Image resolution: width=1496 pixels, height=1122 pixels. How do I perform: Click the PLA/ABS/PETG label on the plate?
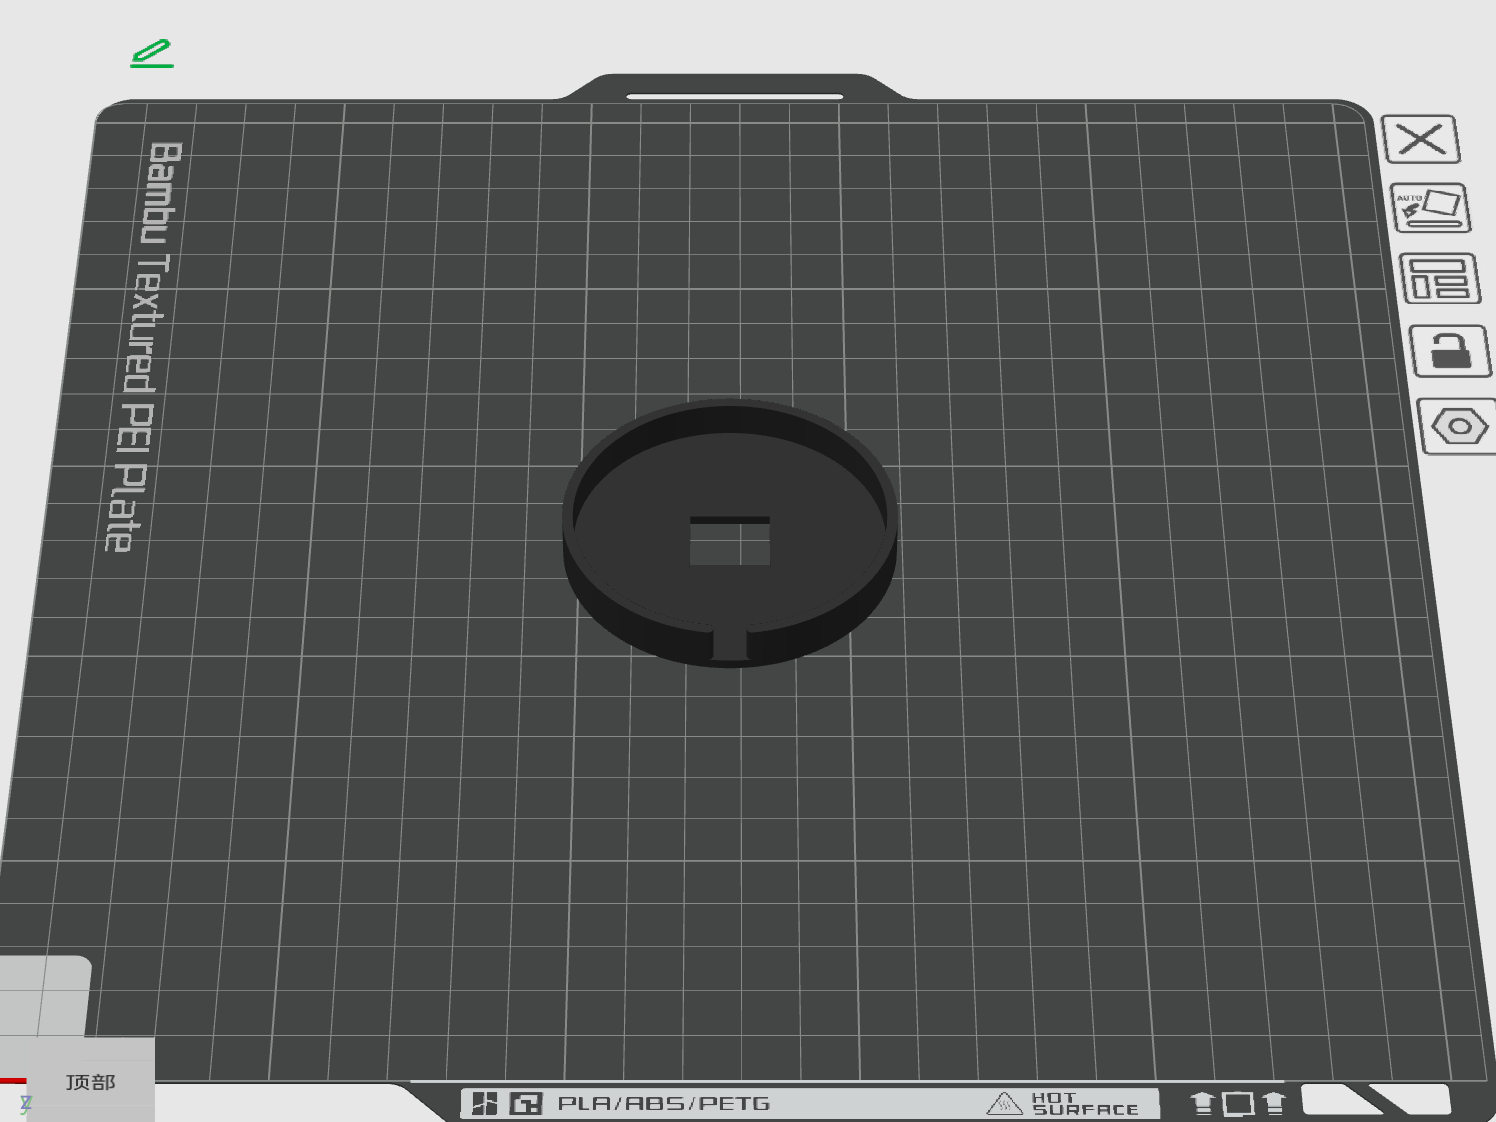[x=664, y=1104]
